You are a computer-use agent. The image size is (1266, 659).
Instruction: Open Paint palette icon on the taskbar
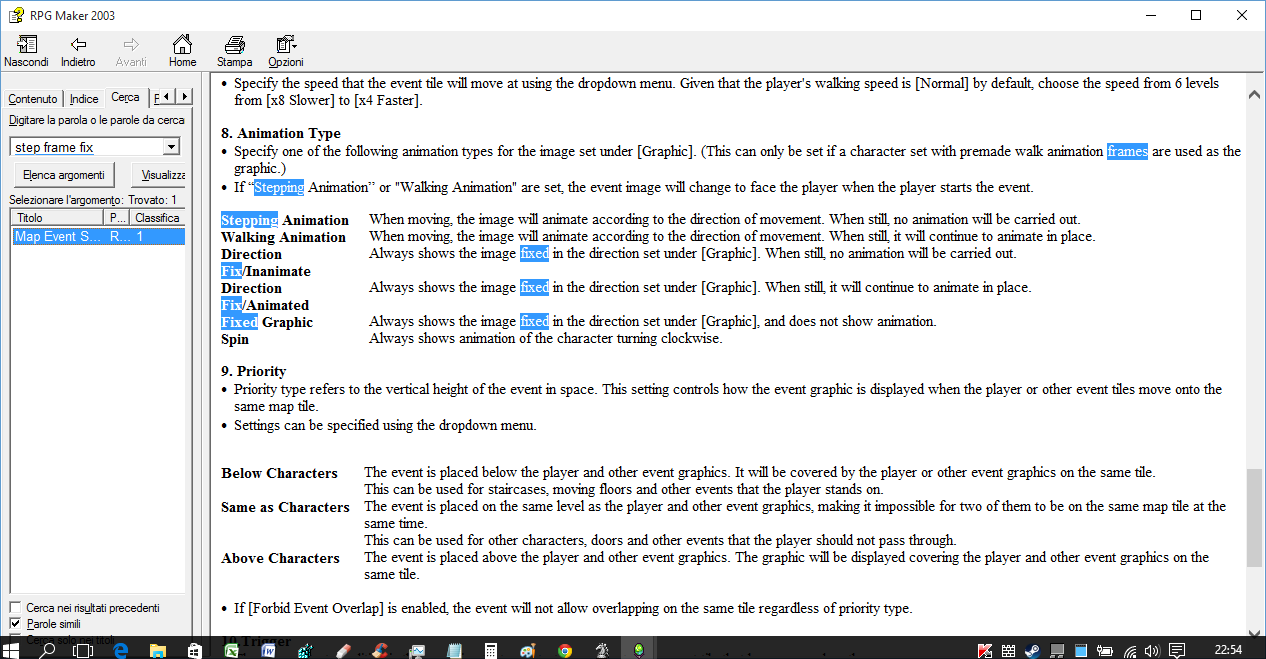528,649
